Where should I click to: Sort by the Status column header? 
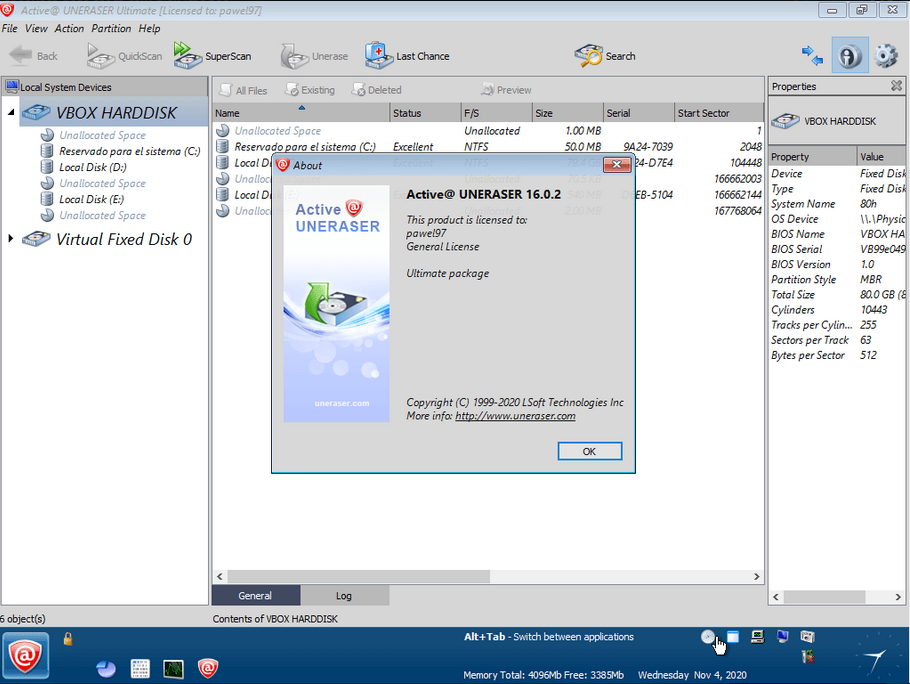[425, 113]
